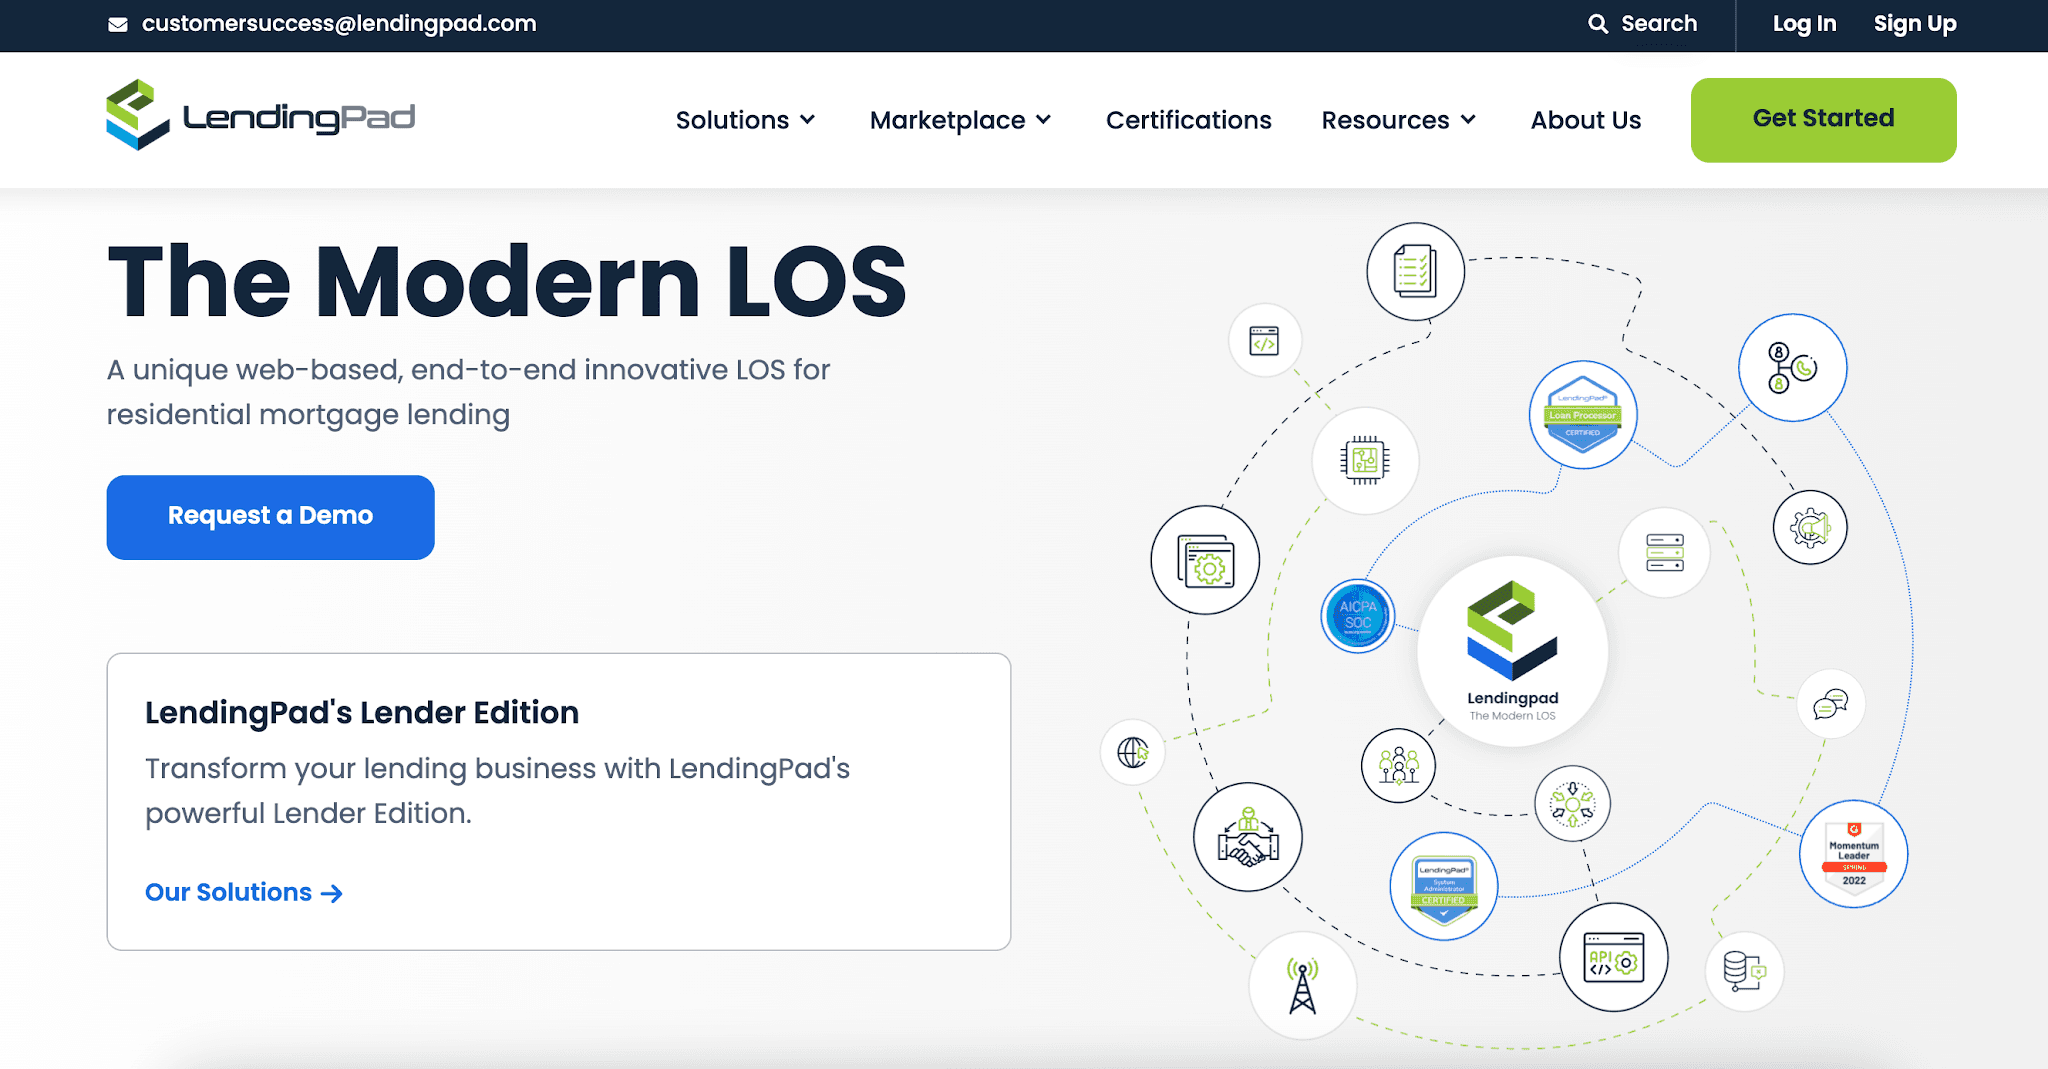The width and height of the screenshot is (2048, 1069).
Task: Click the database chat icon circle
Action: point(1744,971)
